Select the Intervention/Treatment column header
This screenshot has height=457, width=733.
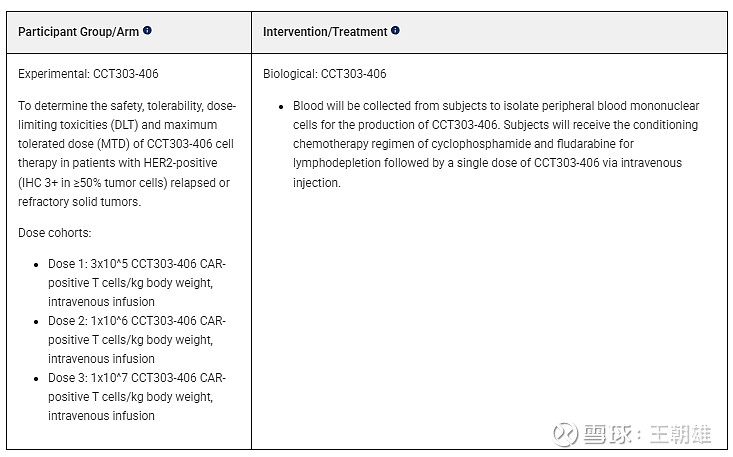pos(325,32)
